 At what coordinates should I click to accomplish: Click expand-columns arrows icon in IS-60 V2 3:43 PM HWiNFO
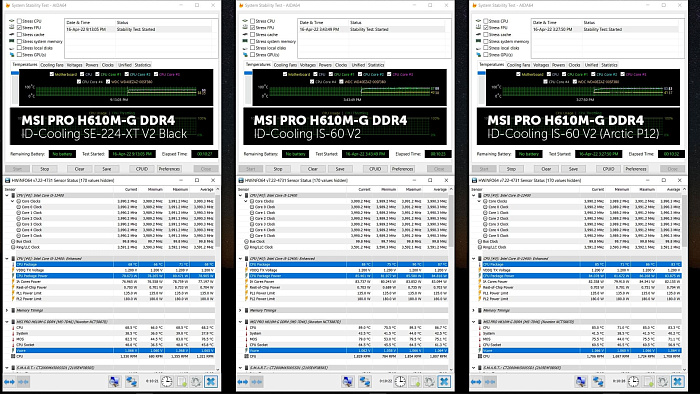pos(242,382)
